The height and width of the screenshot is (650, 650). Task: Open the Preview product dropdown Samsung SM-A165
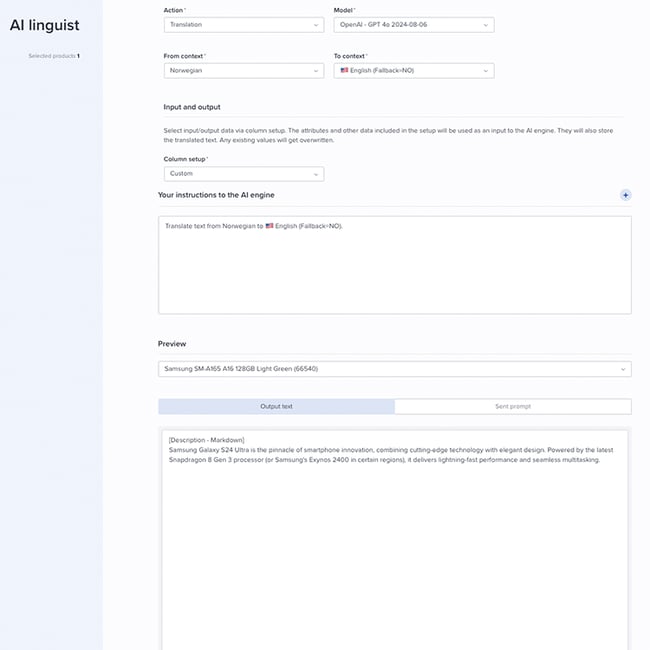(x=395, y=369)
